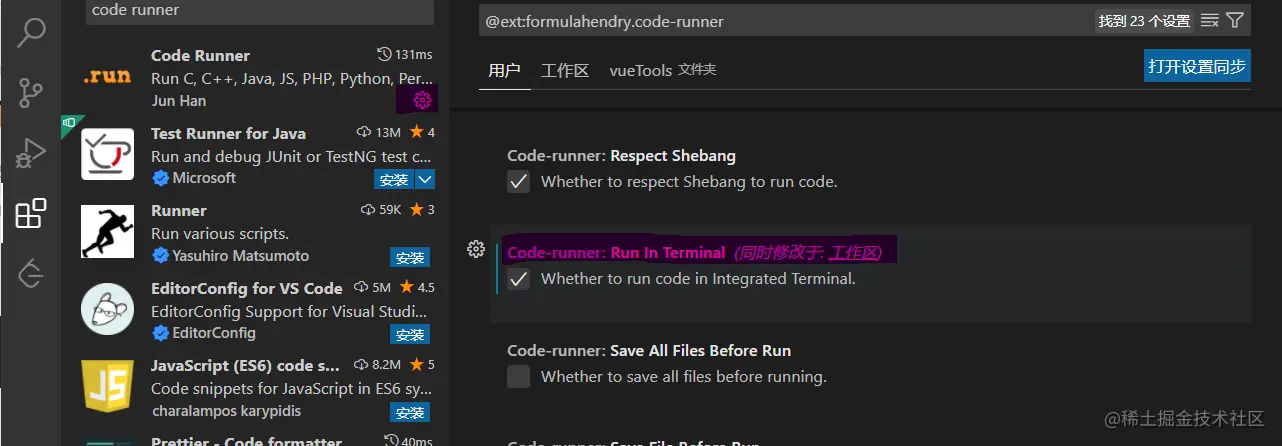Click the Code-runner: Run In Terminal title
Image resolution: width=1282 pixels, height=446 pixels.
tap(616, 253)
